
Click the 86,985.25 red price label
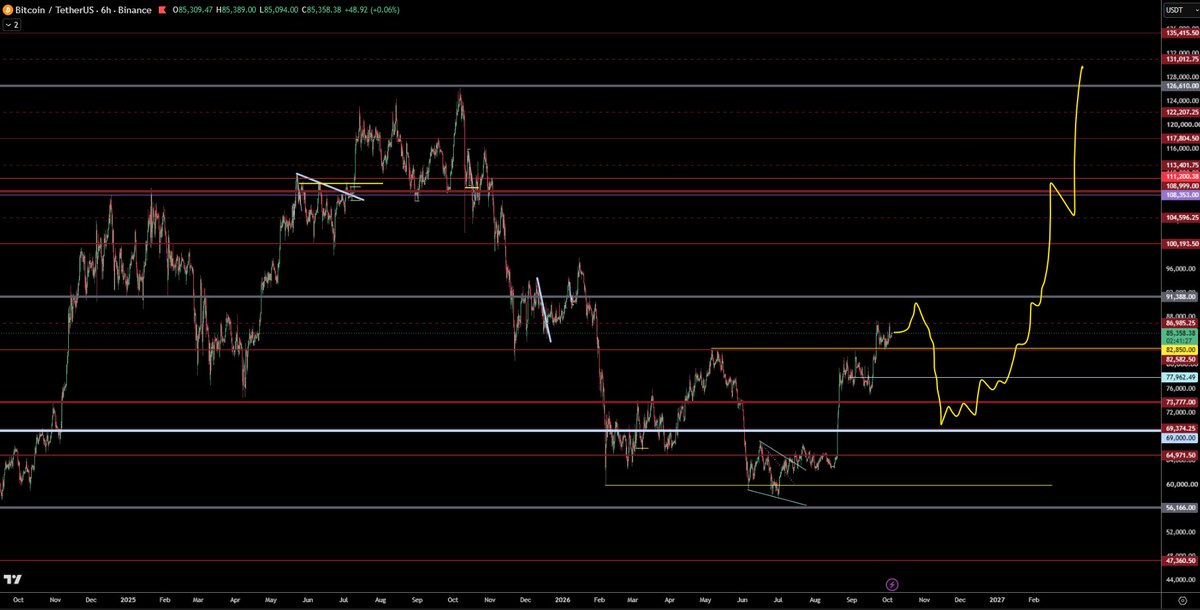tap(1181, 323)
